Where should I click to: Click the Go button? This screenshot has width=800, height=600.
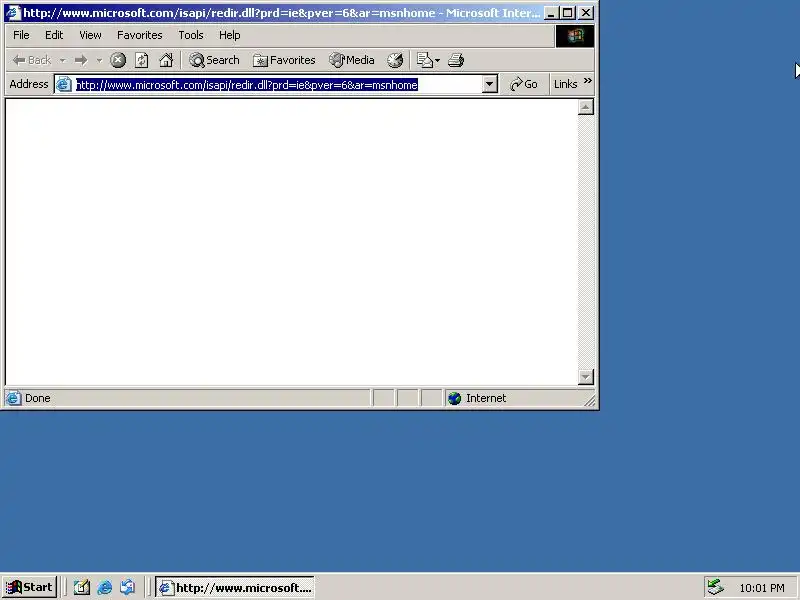click(524, 84)
